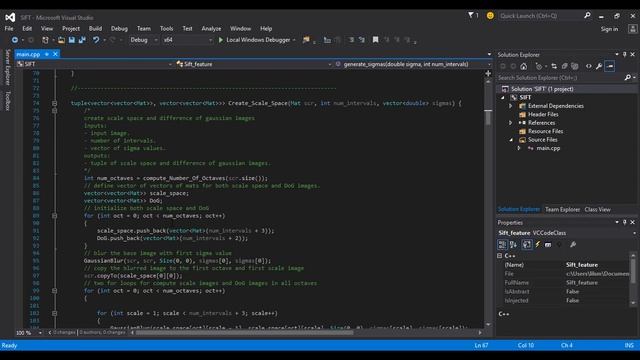This screenshot has width=640, height=360.
Task: Switch to the Team Explorer tab
Action: tap(562, 209)
